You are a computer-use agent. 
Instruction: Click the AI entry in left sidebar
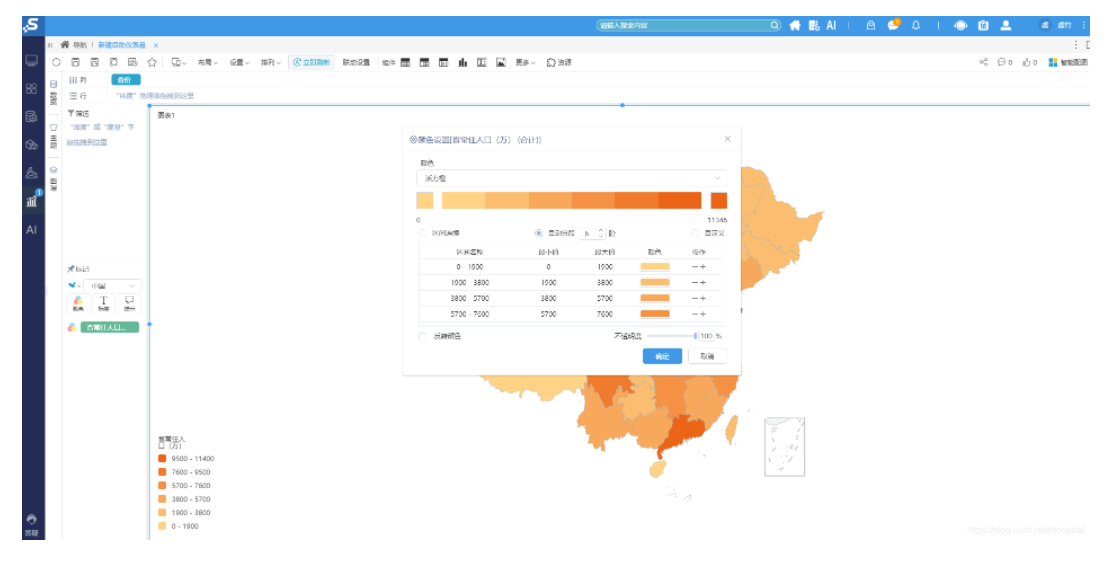pos(31,229)
